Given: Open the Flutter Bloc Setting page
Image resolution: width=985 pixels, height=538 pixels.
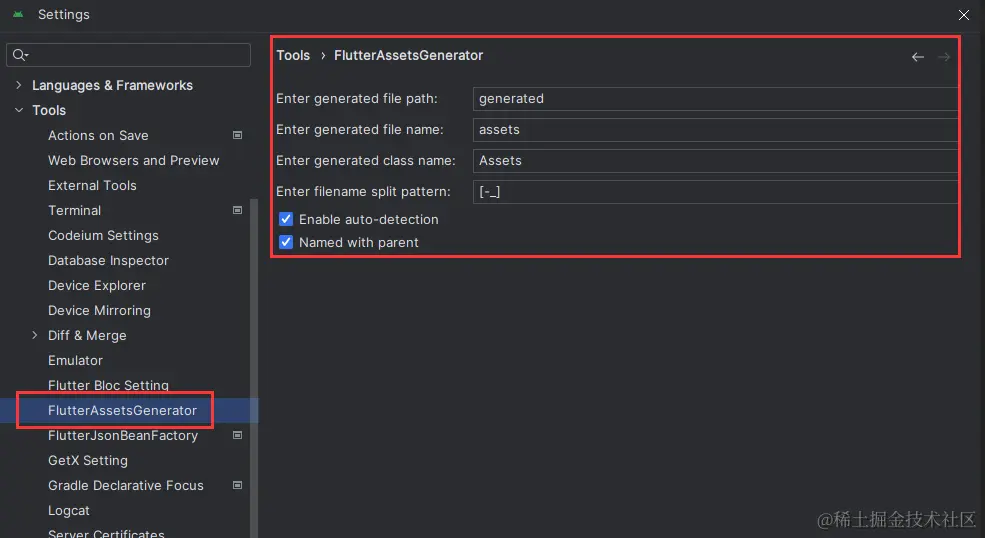Looking at the screenshot, I should coord(108,385).
